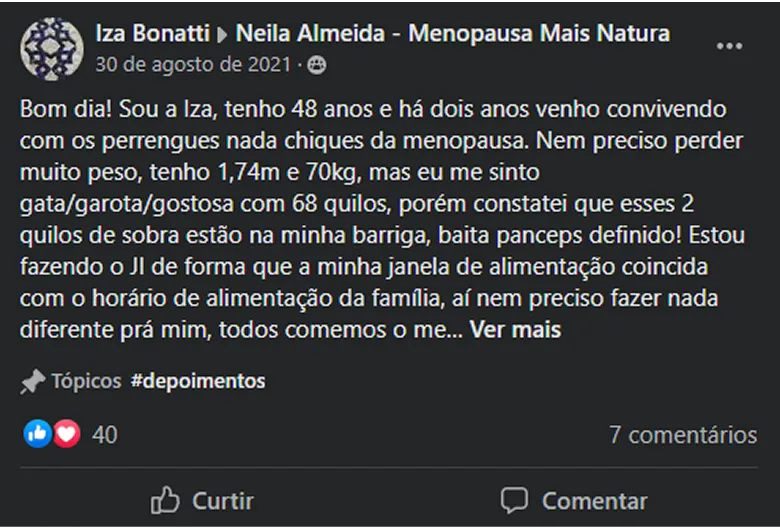Click the 30 de agosto de 2021 timestamp
Screen dimensions: 780x529
point(194,65)
